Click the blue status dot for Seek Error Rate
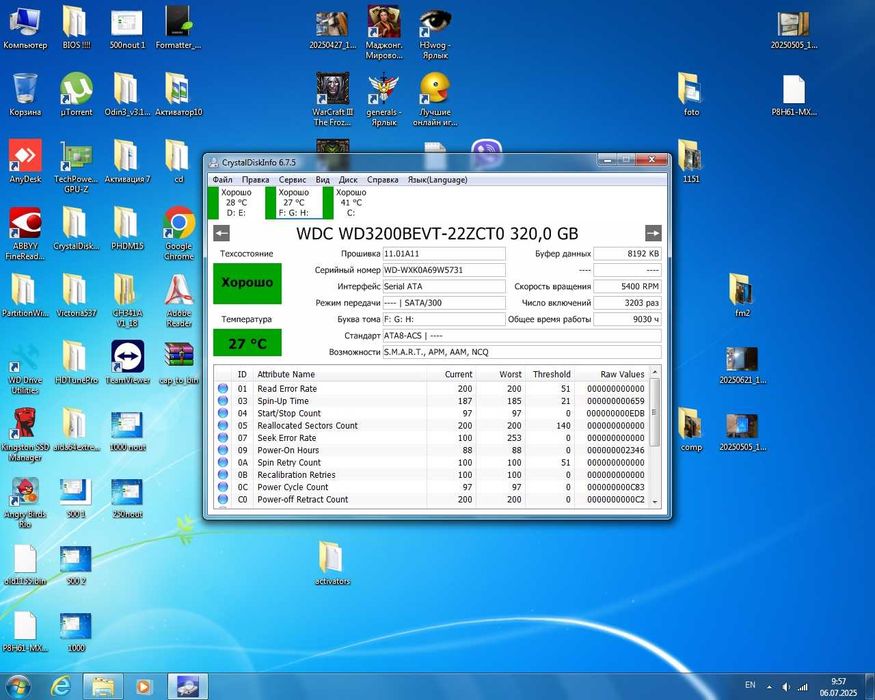This screenshot has height=700, width=875. coord(223,438)
